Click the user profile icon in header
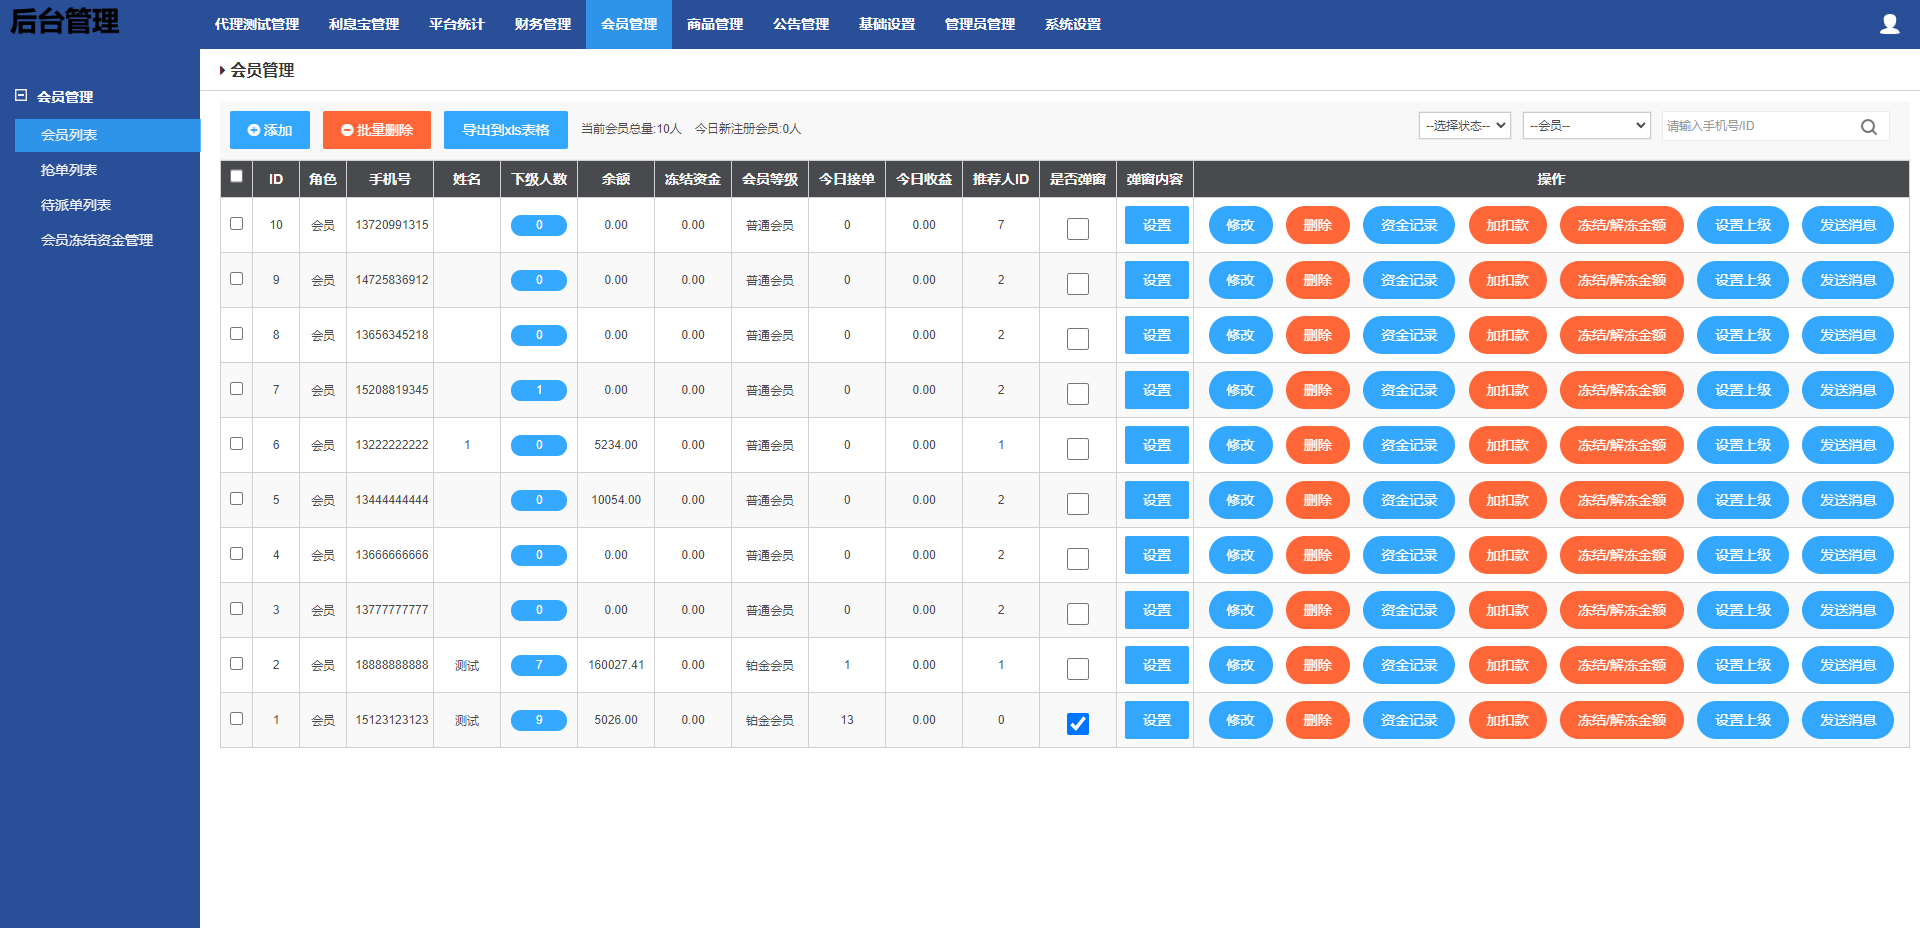The height and width of the screenshot is (928, 1920). click(x=1889, y=24)
